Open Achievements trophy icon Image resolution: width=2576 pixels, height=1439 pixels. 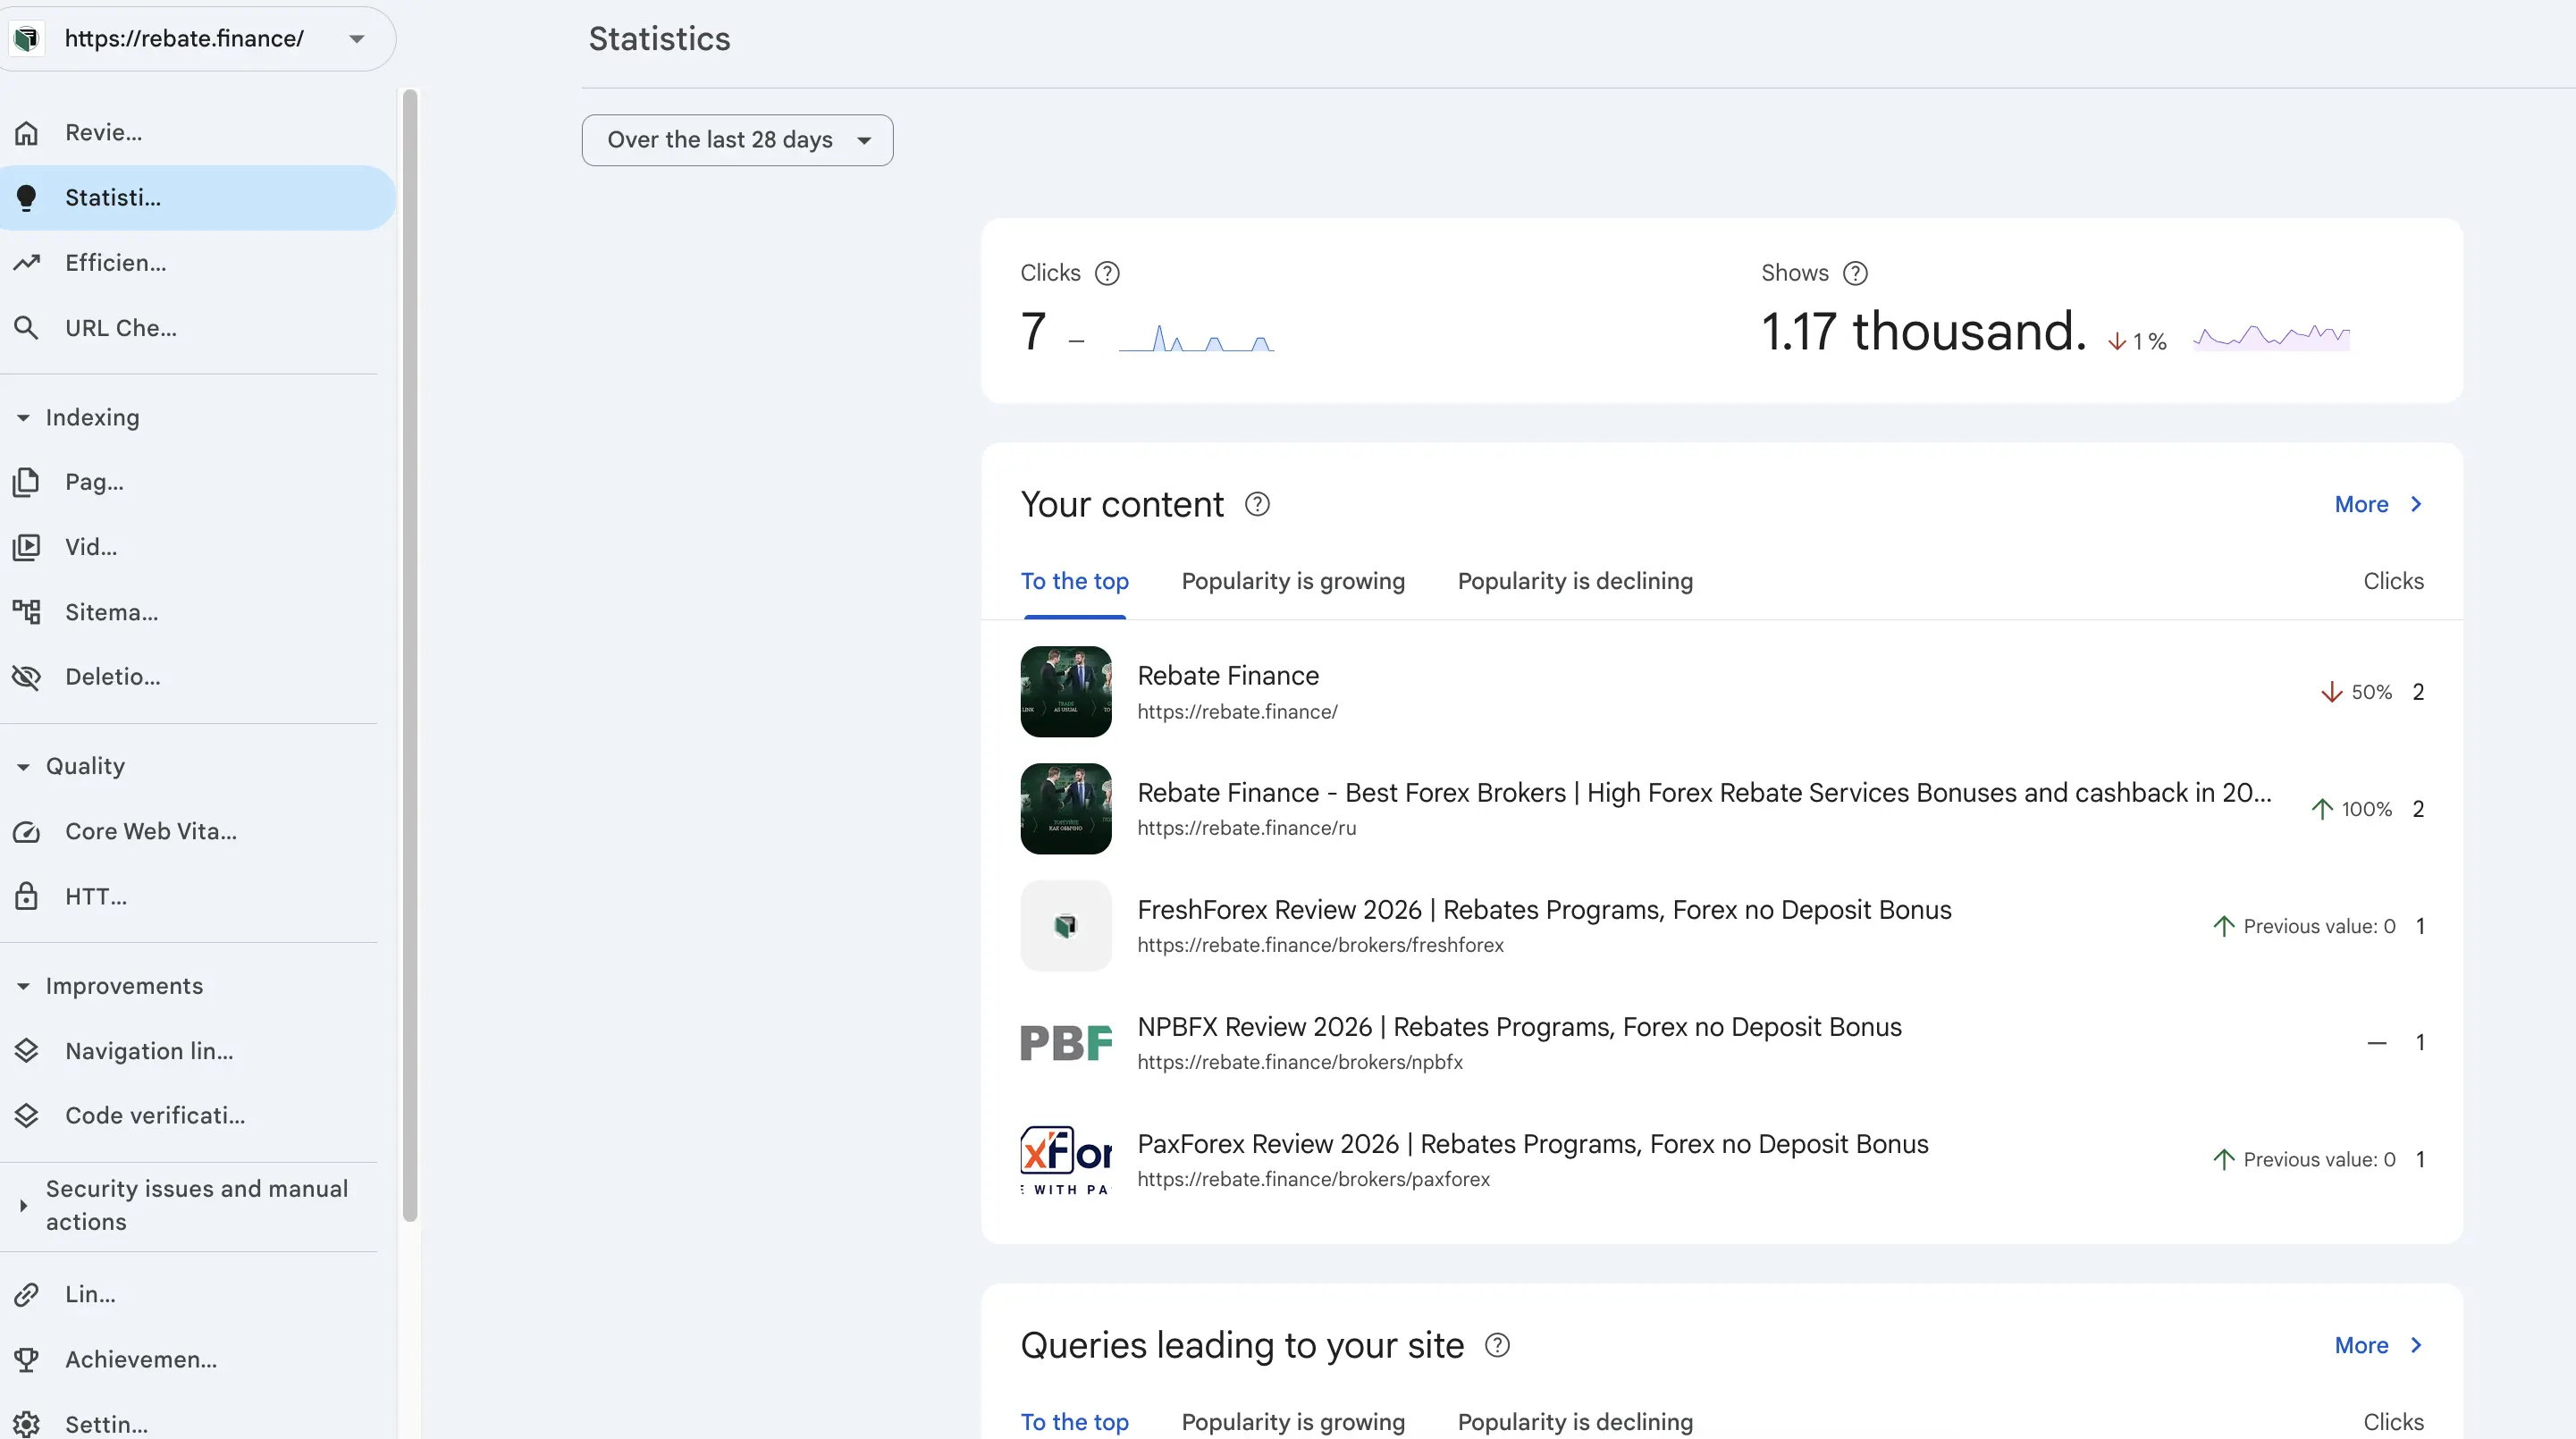27,1360
